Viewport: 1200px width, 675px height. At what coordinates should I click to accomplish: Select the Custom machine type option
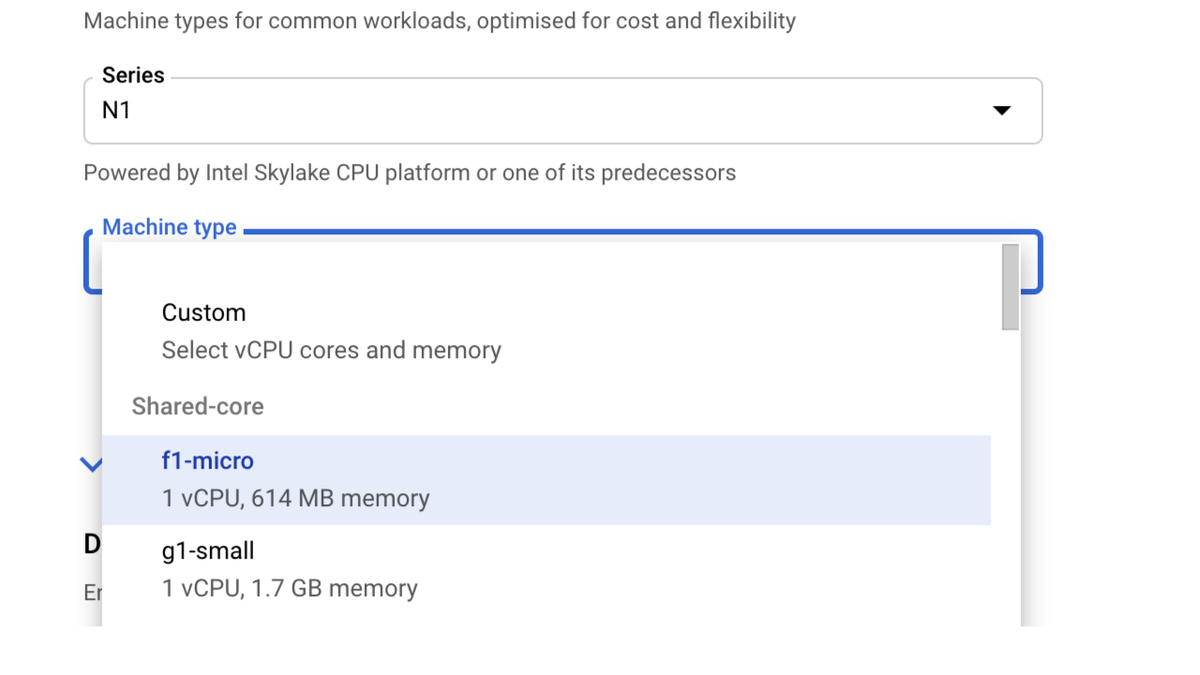(x=204, y=313)
